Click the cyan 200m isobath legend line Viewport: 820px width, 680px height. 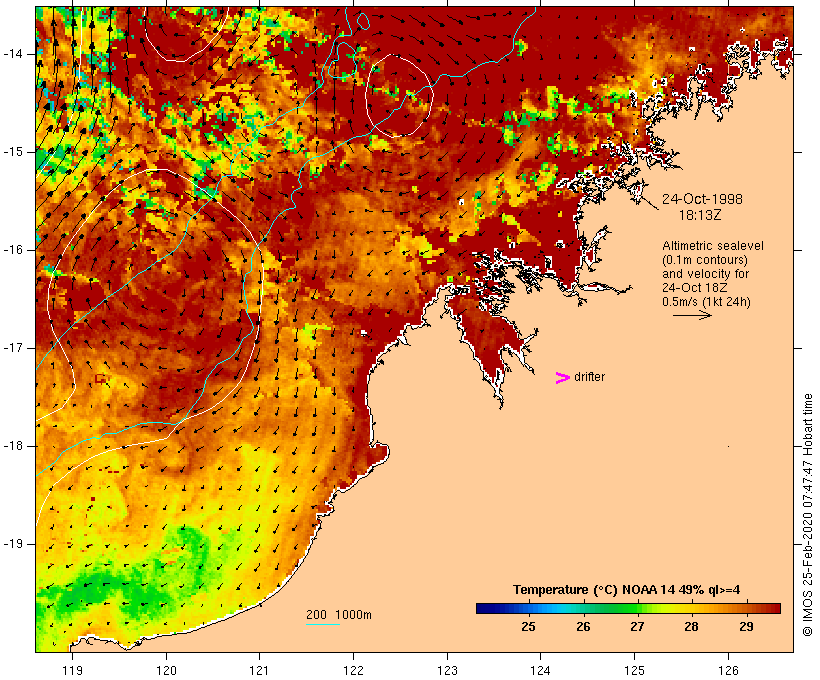click(x=323, y=624)
